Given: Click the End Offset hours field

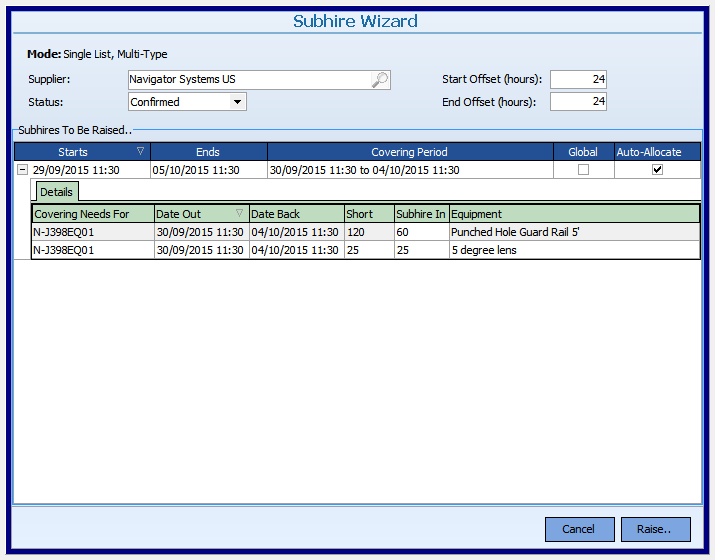Looking at the screenshot, I should (x=578, y=102).
